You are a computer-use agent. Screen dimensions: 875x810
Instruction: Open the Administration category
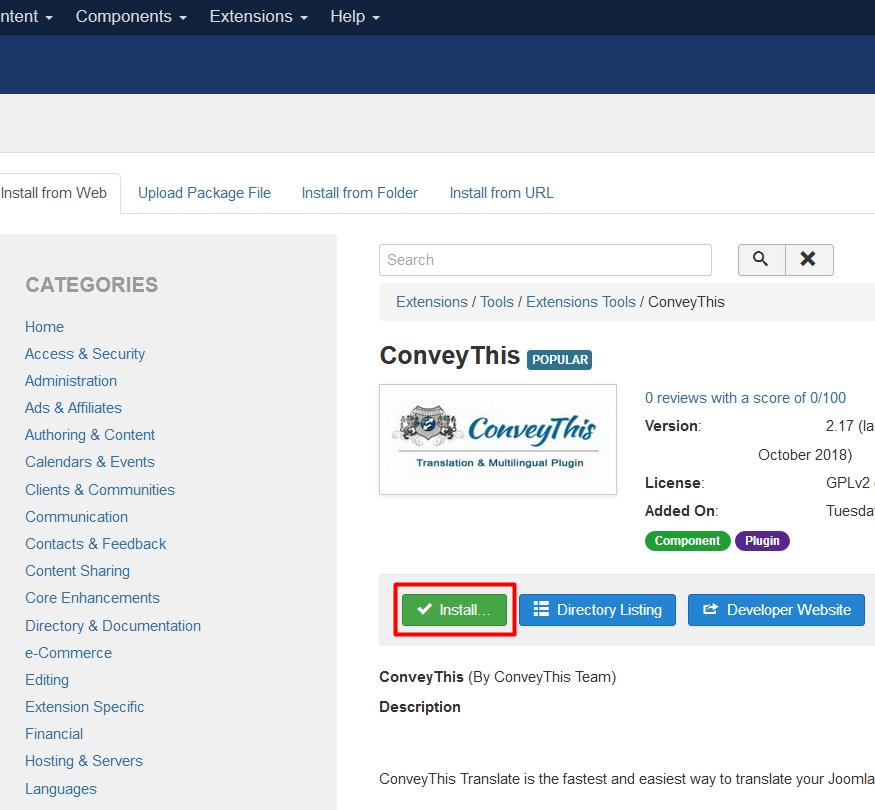71,381
